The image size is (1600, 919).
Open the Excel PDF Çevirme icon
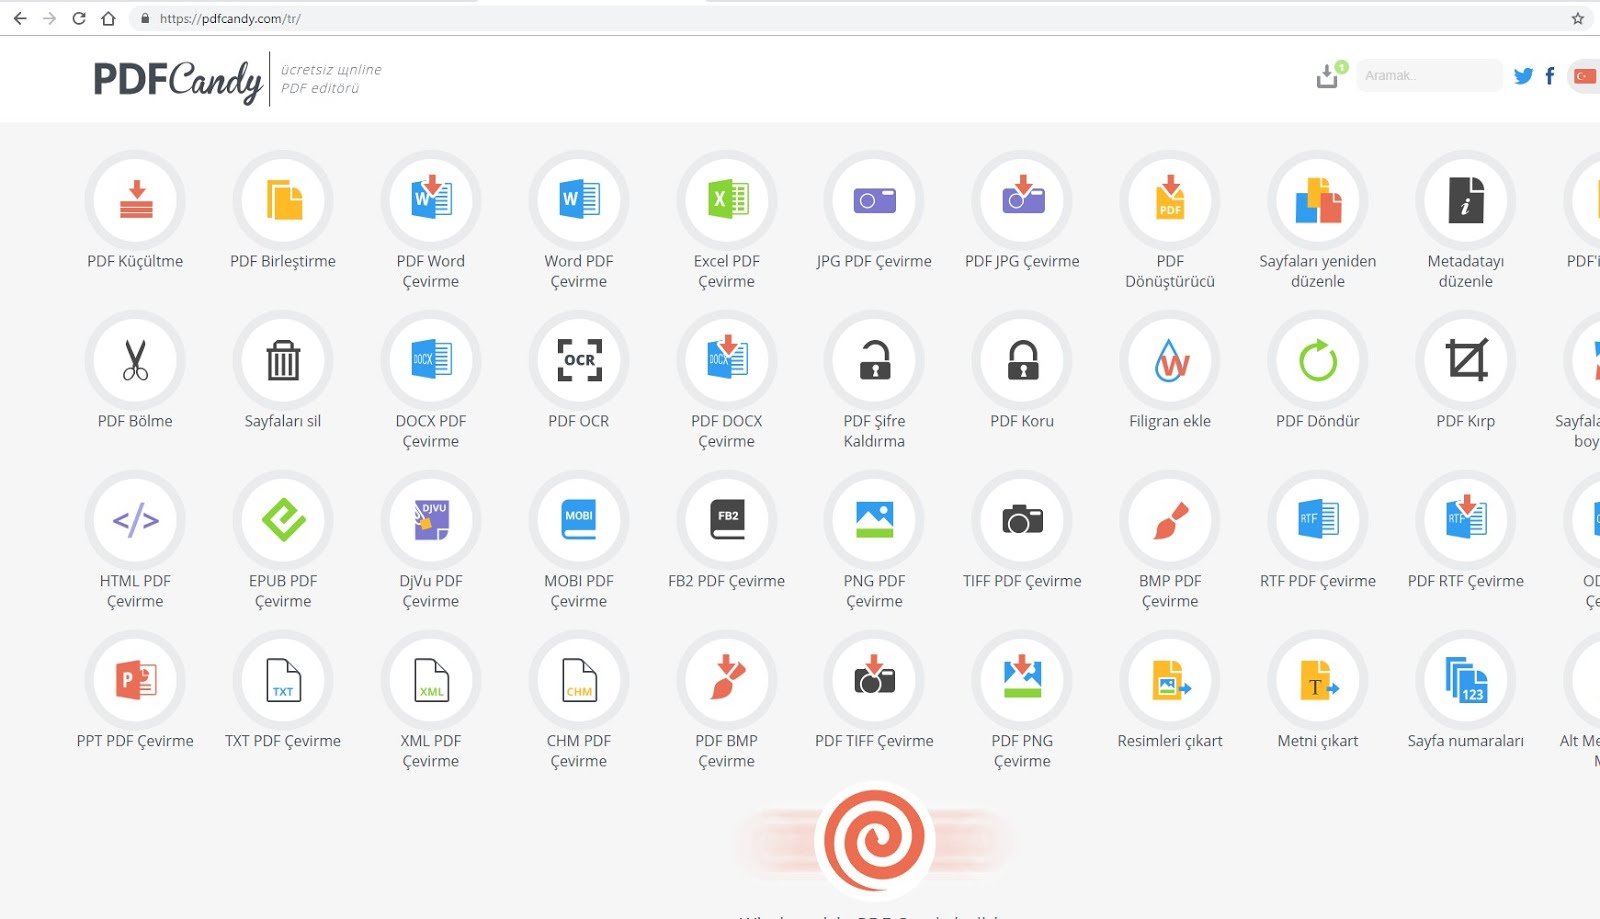[x=727, y=200]
